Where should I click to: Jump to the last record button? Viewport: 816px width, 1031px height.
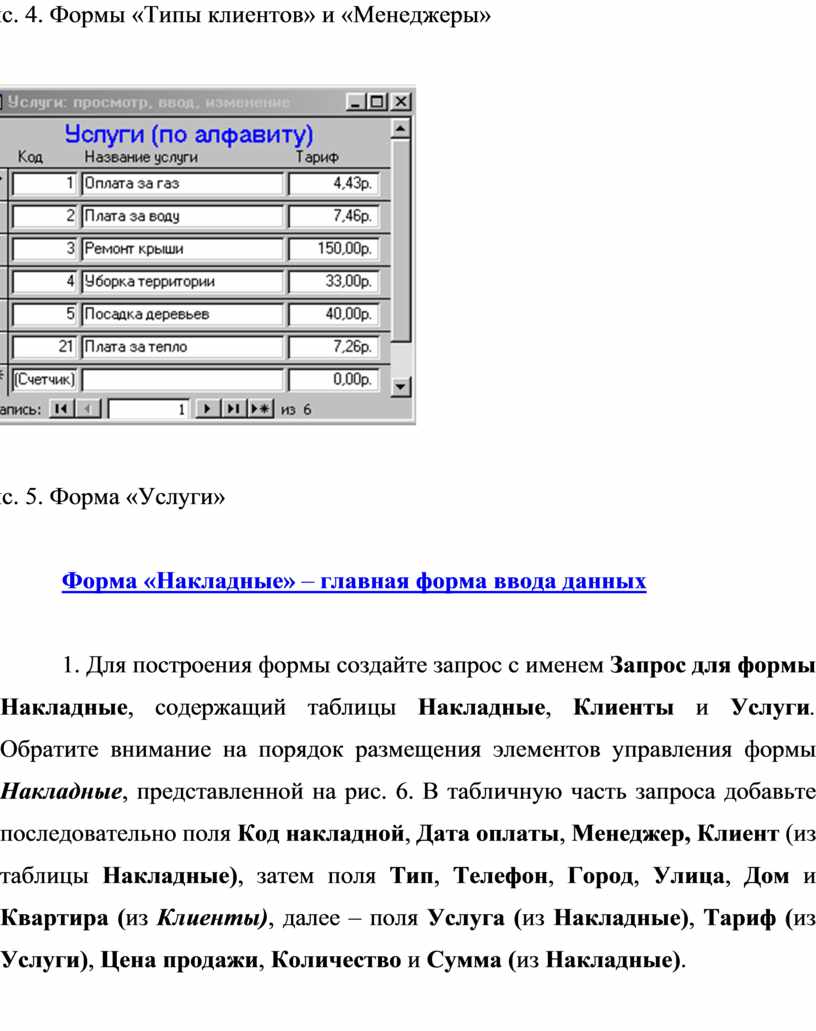232,409
